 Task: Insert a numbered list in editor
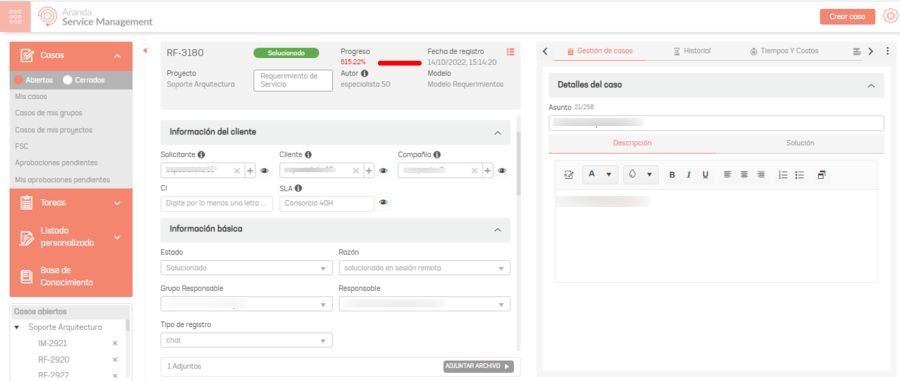coord(782,175)
